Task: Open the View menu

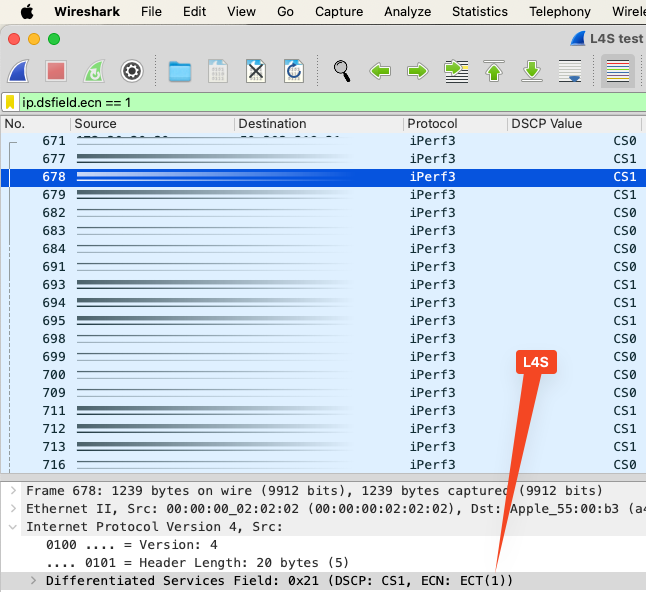Action: coord(241,12)
